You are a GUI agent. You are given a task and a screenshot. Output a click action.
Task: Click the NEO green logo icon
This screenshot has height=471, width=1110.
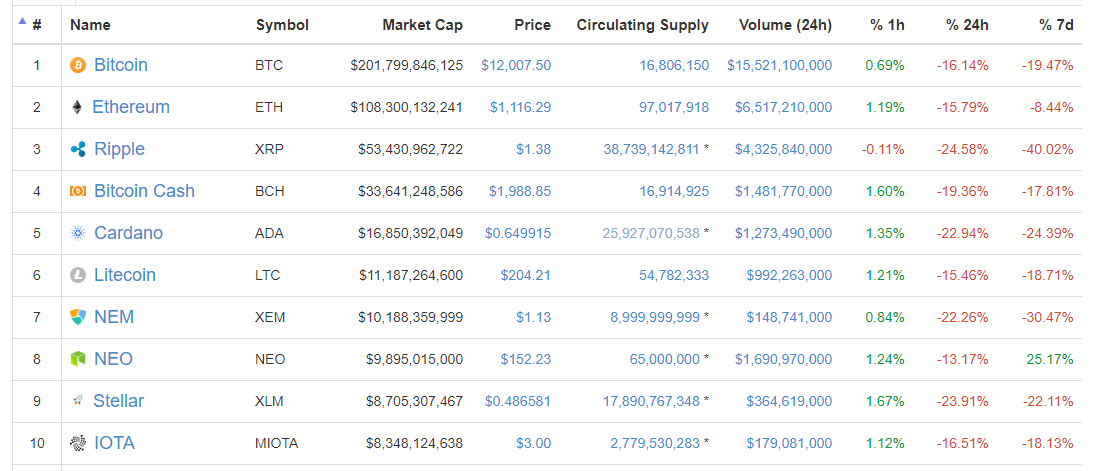coord(78,359)
